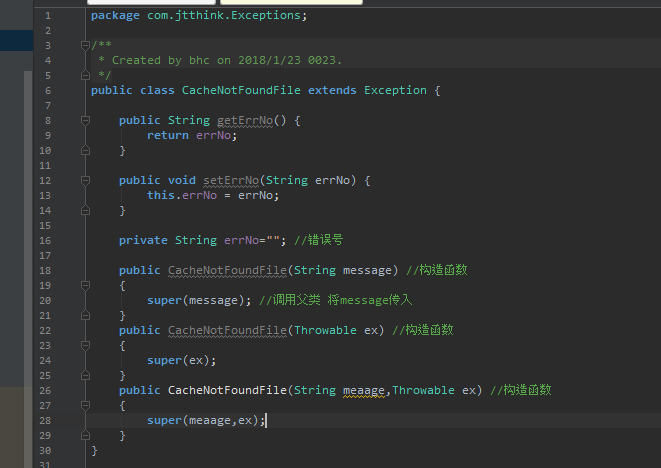The height and width of the screenshot is (468, 661).
Task: Collapse the getErrNo method fold marker
Action: (85, 121)
